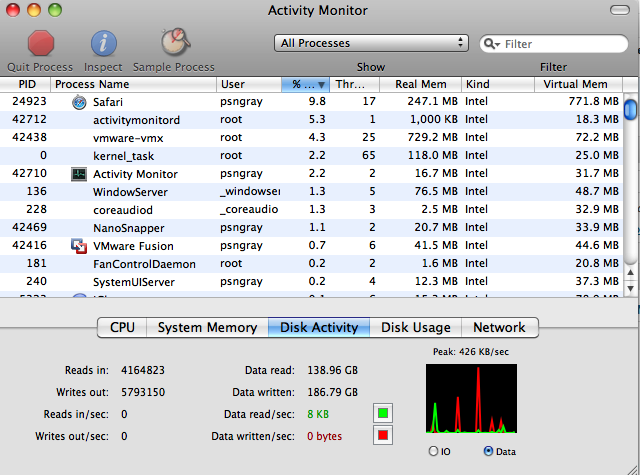Open the Inspect info icon
The width and height of the screenshot is (640, 475).
103,43
